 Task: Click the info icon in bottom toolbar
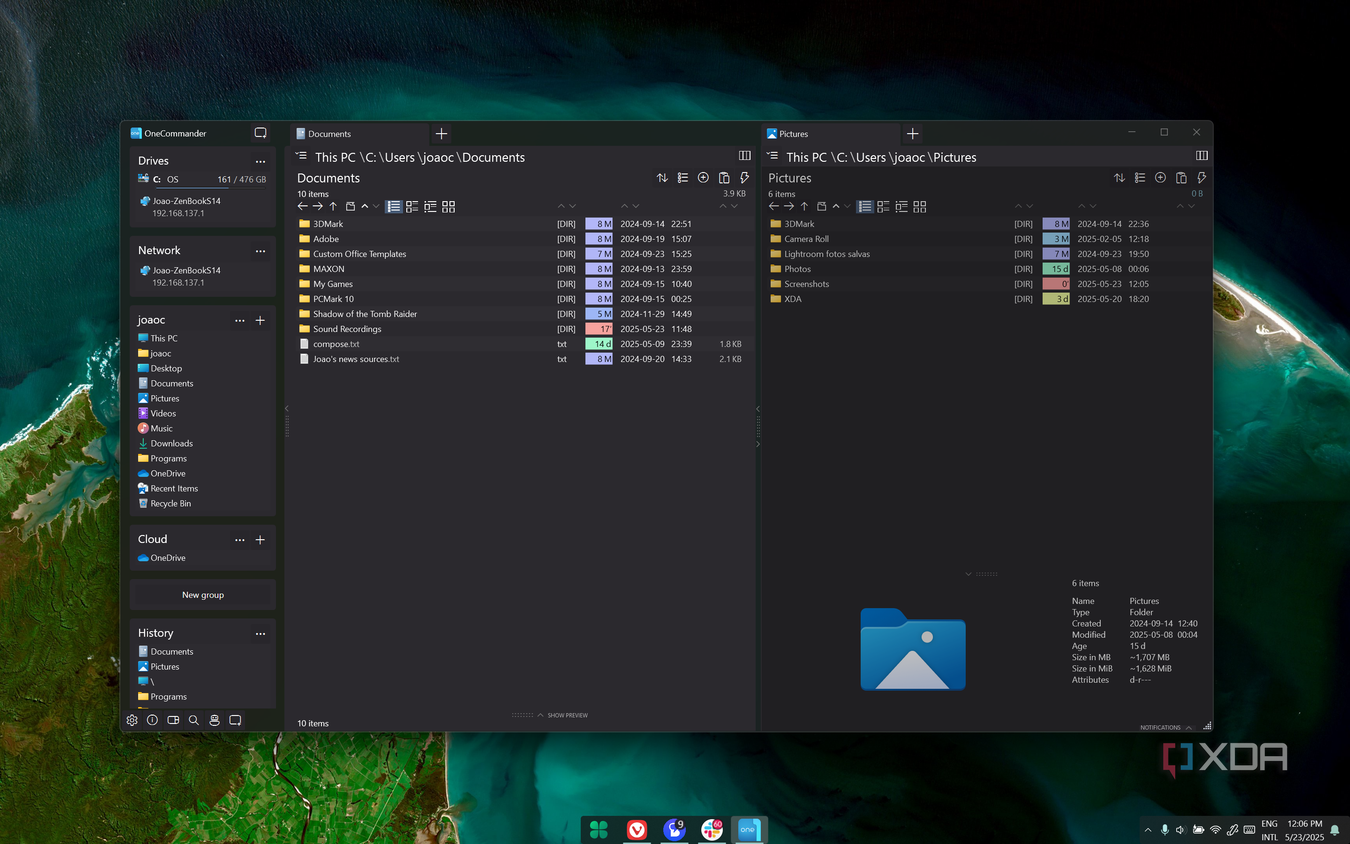pyautogui.click(x=152, y=720)
